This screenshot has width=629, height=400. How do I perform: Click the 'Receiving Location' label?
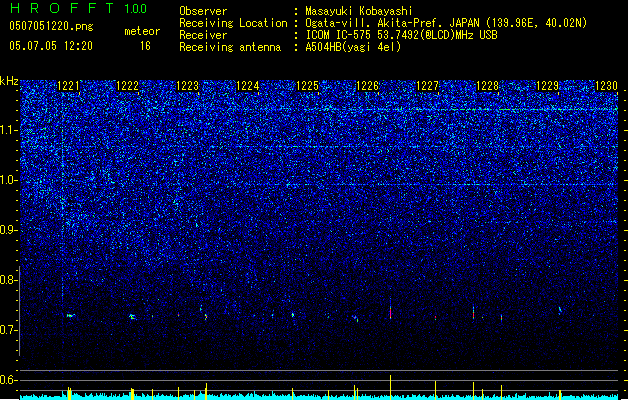(x=233, y=23)
